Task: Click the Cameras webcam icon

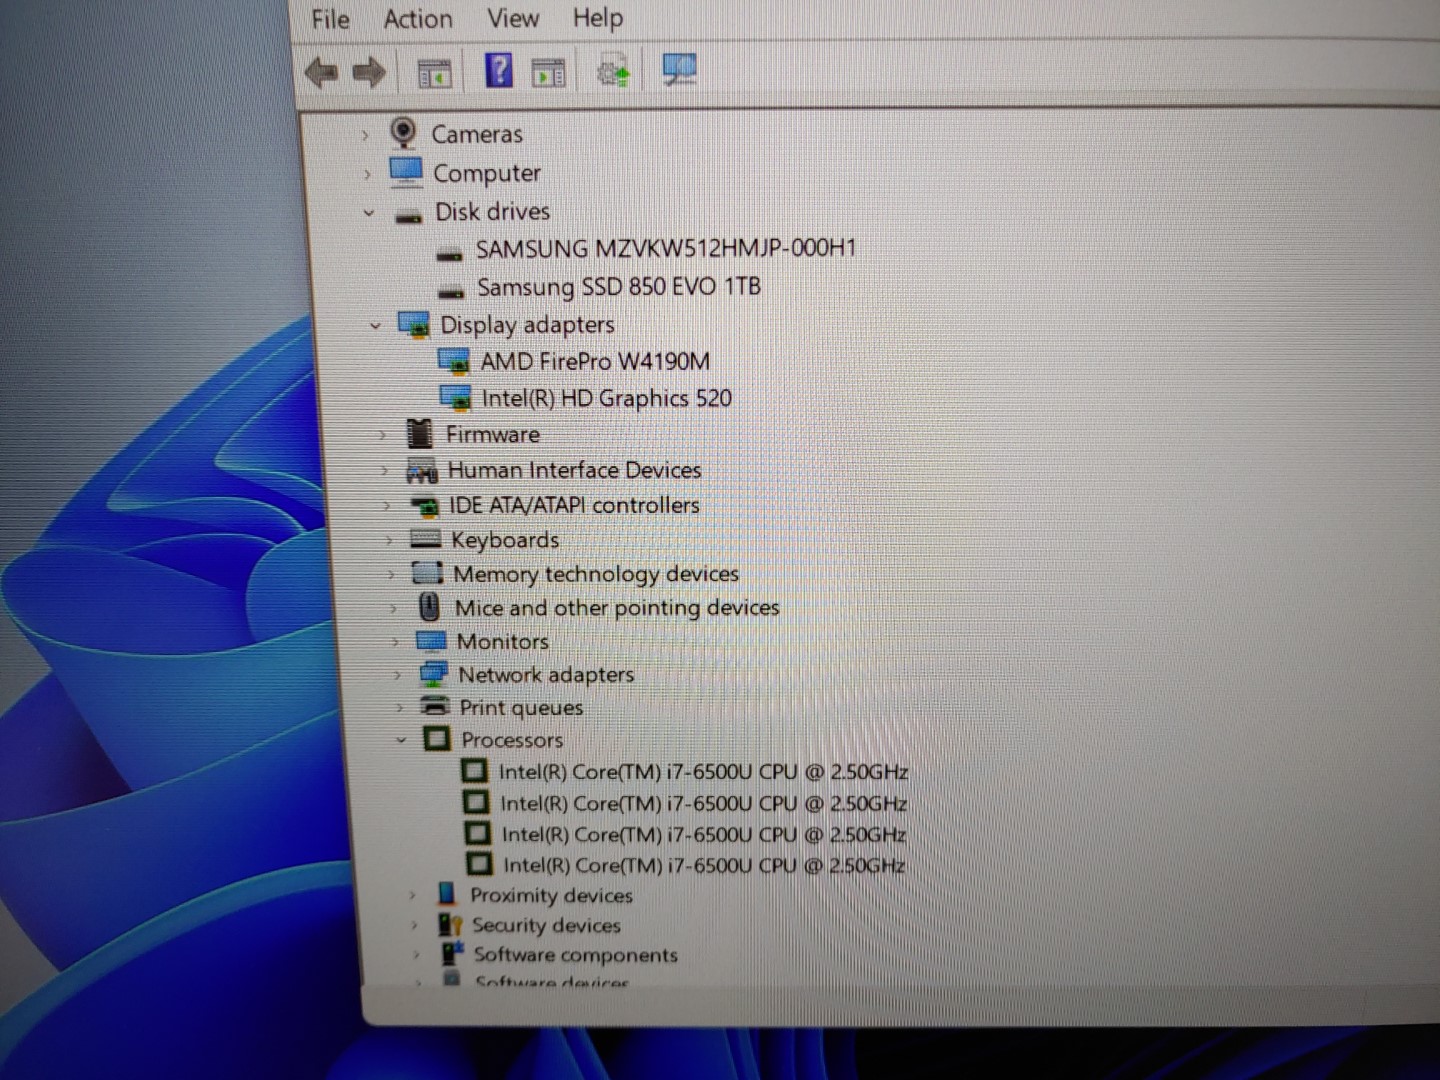Action: point(403,133)
